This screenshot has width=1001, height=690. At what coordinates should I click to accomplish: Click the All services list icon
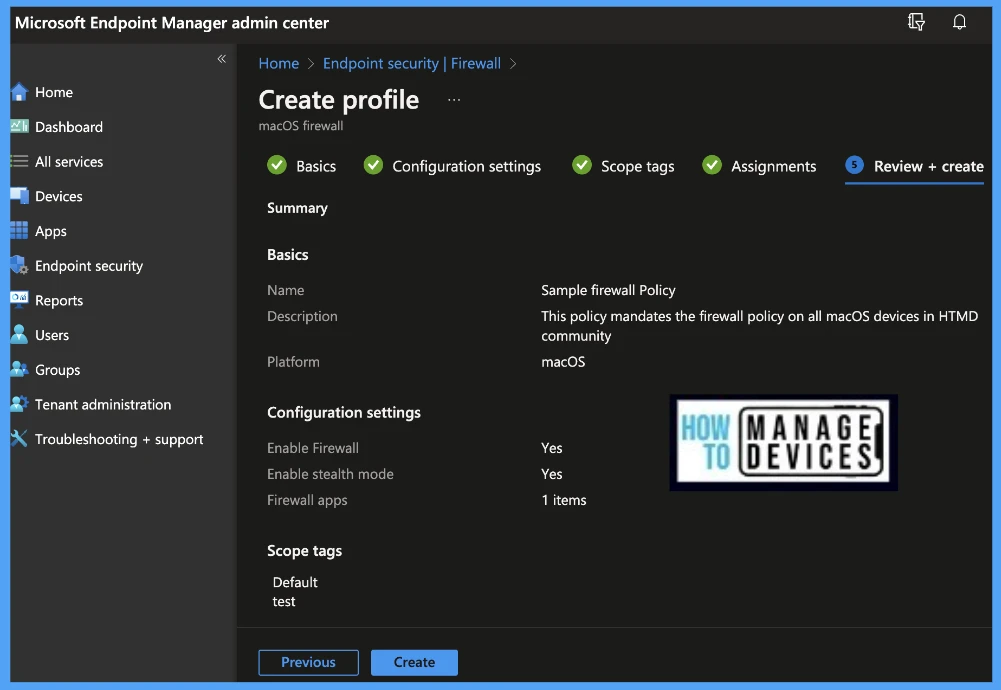[19, 161]
